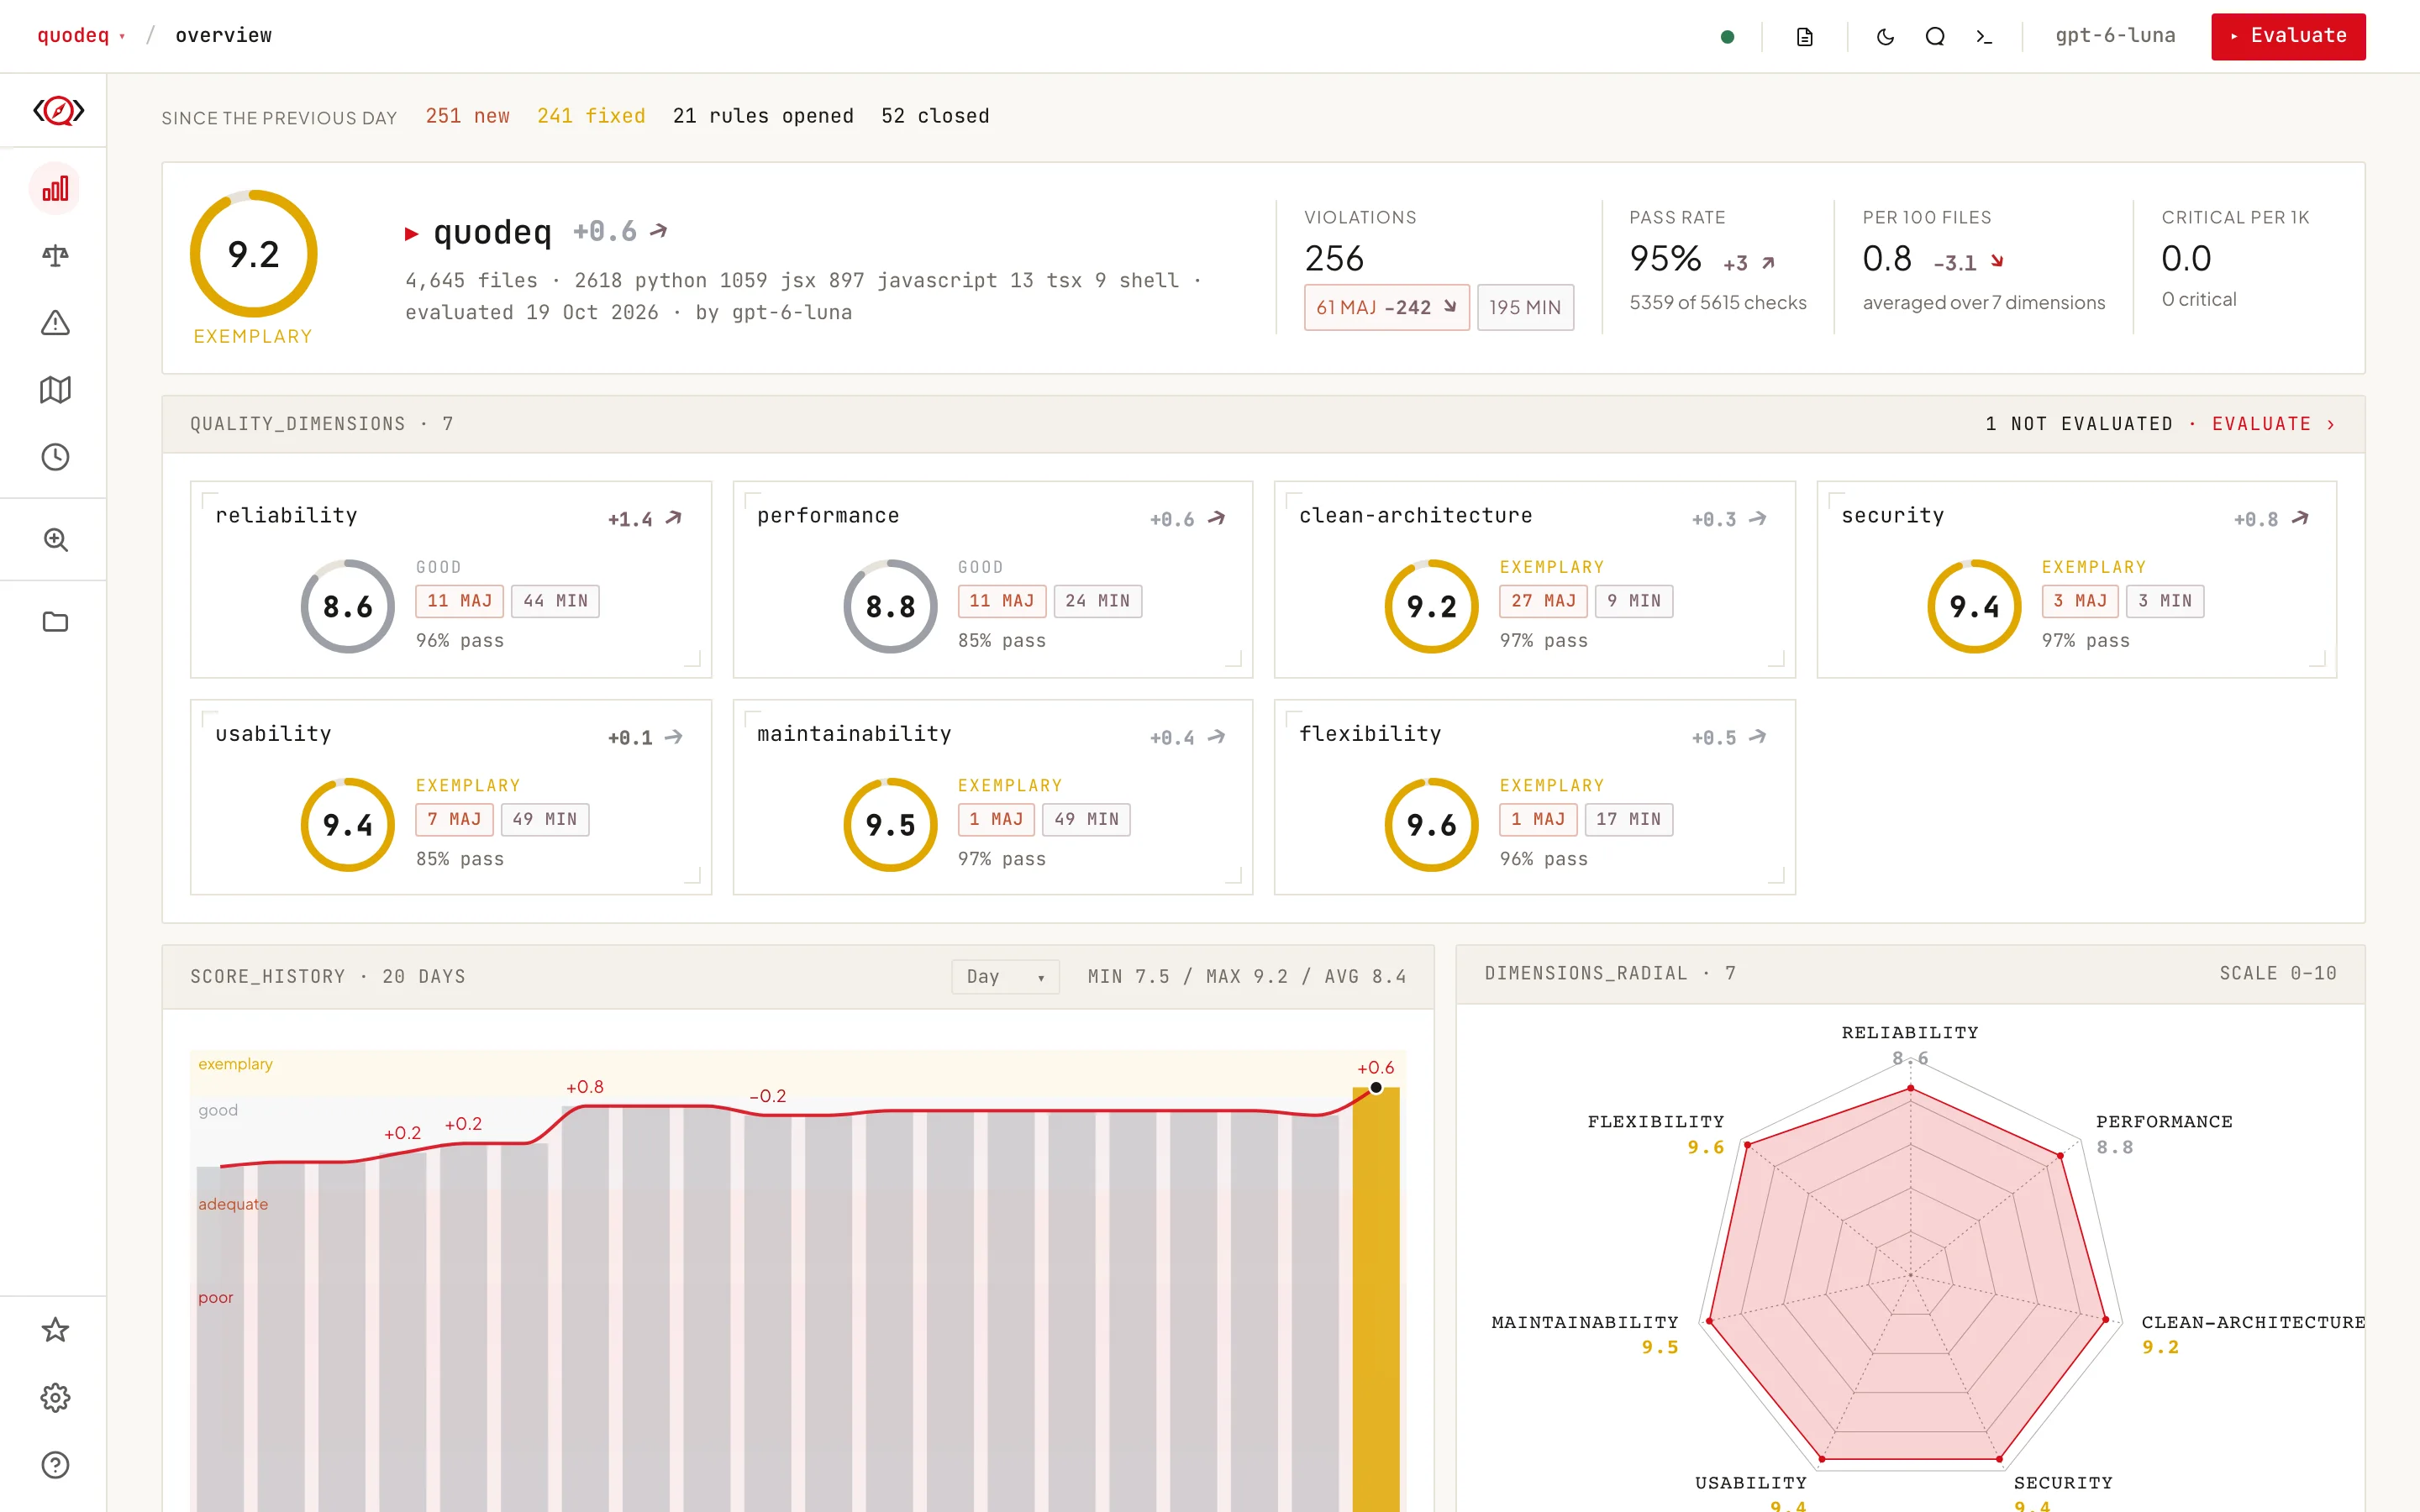Click the 9.2 overall score gauge

(x=253, y=254)
